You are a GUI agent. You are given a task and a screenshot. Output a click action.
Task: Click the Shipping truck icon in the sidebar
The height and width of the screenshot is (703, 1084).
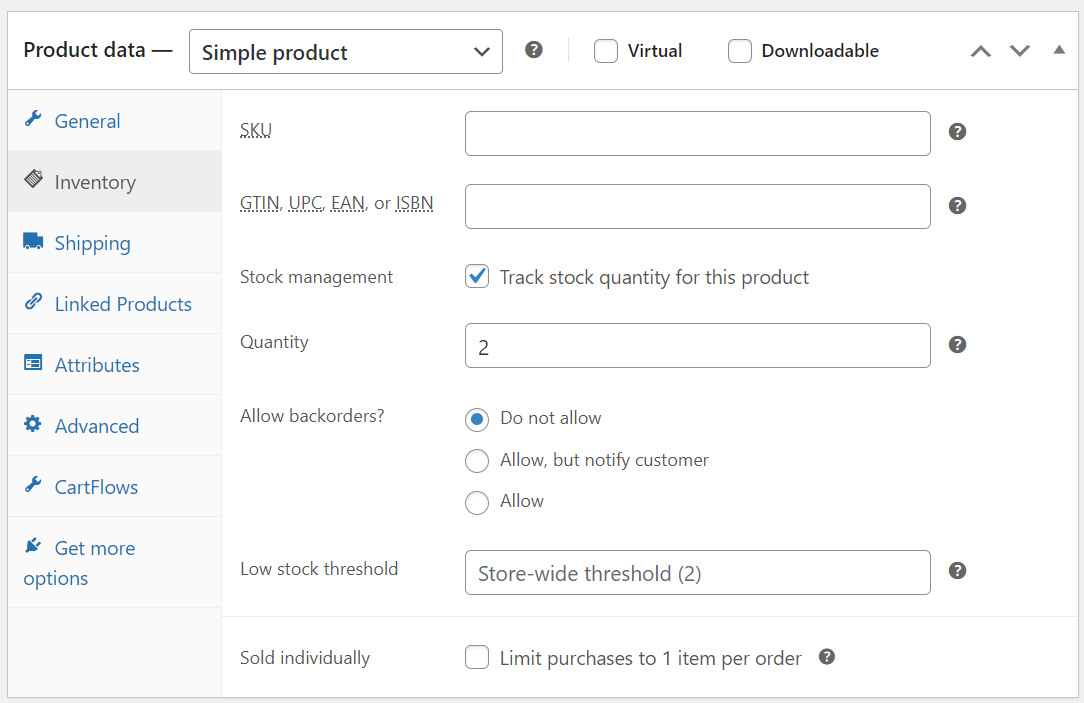coord(33,240)
